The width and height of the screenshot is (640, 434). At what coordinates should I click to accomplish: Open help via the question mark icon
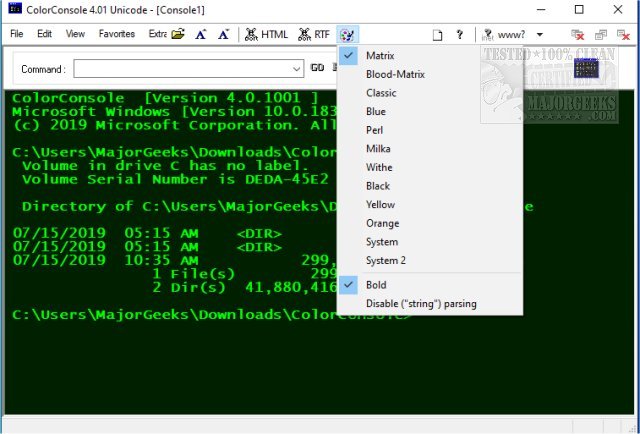tap(460, 35)
